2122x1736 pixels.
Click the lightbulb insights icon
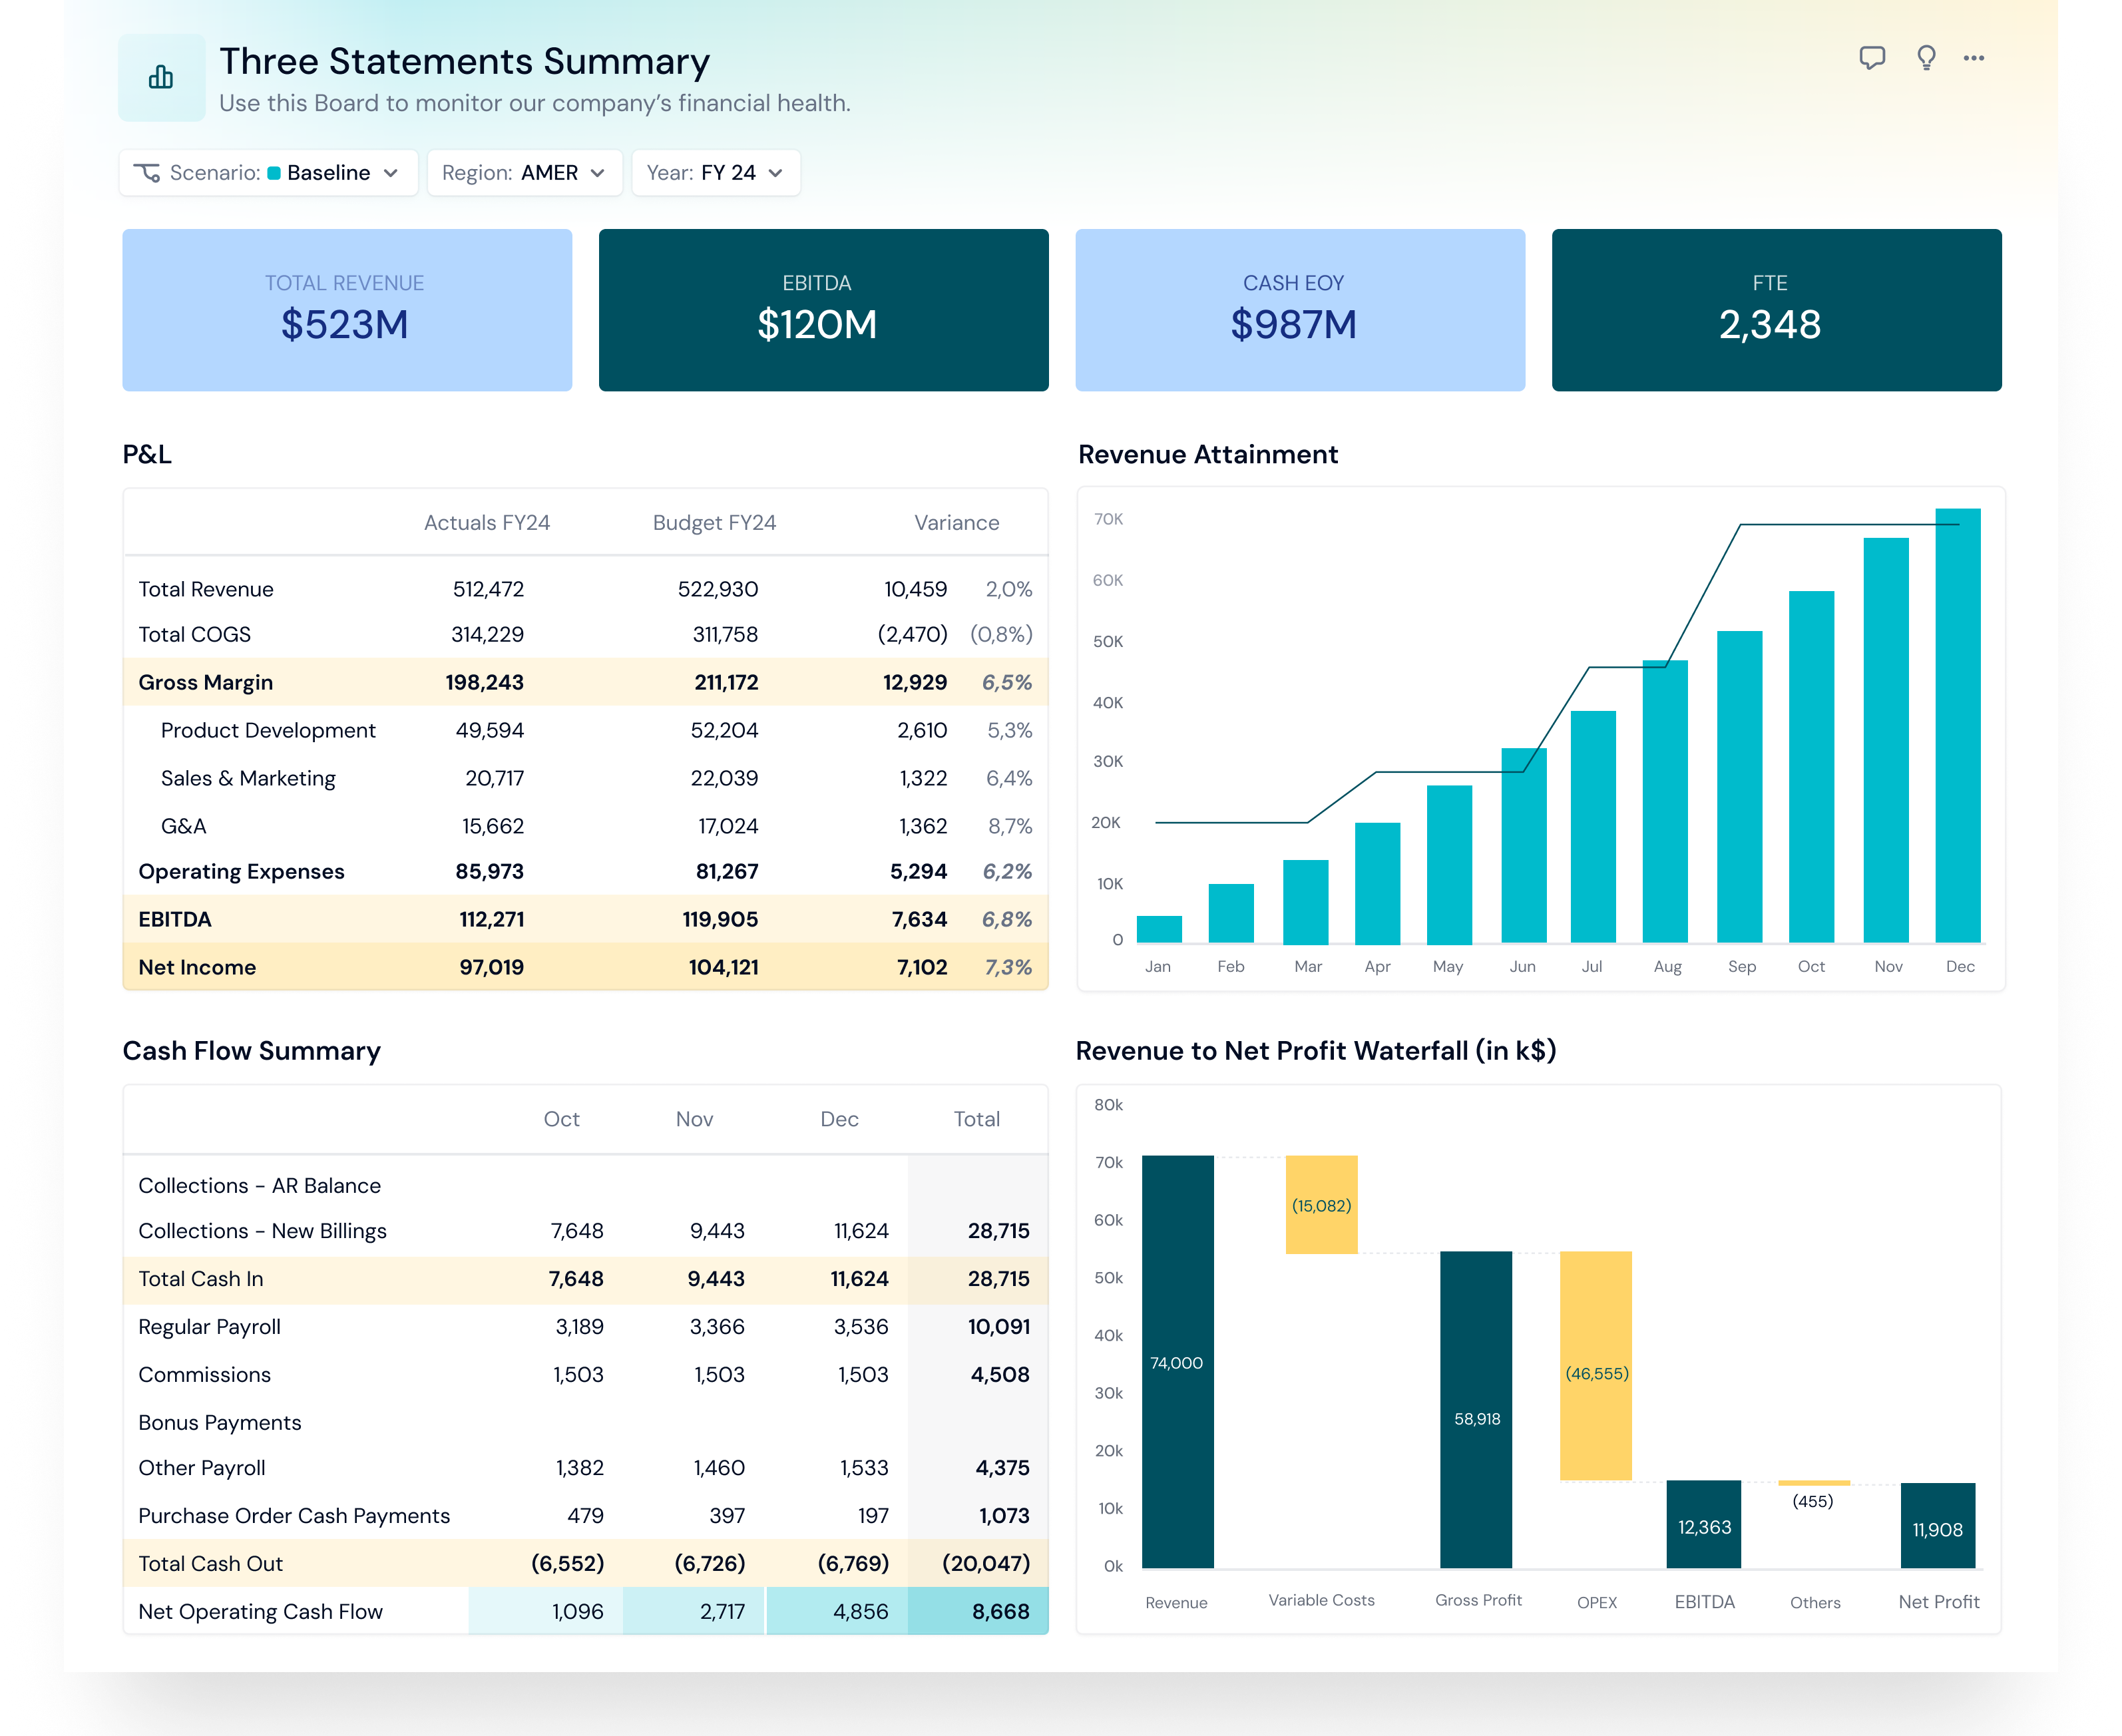coord(1926,58)
